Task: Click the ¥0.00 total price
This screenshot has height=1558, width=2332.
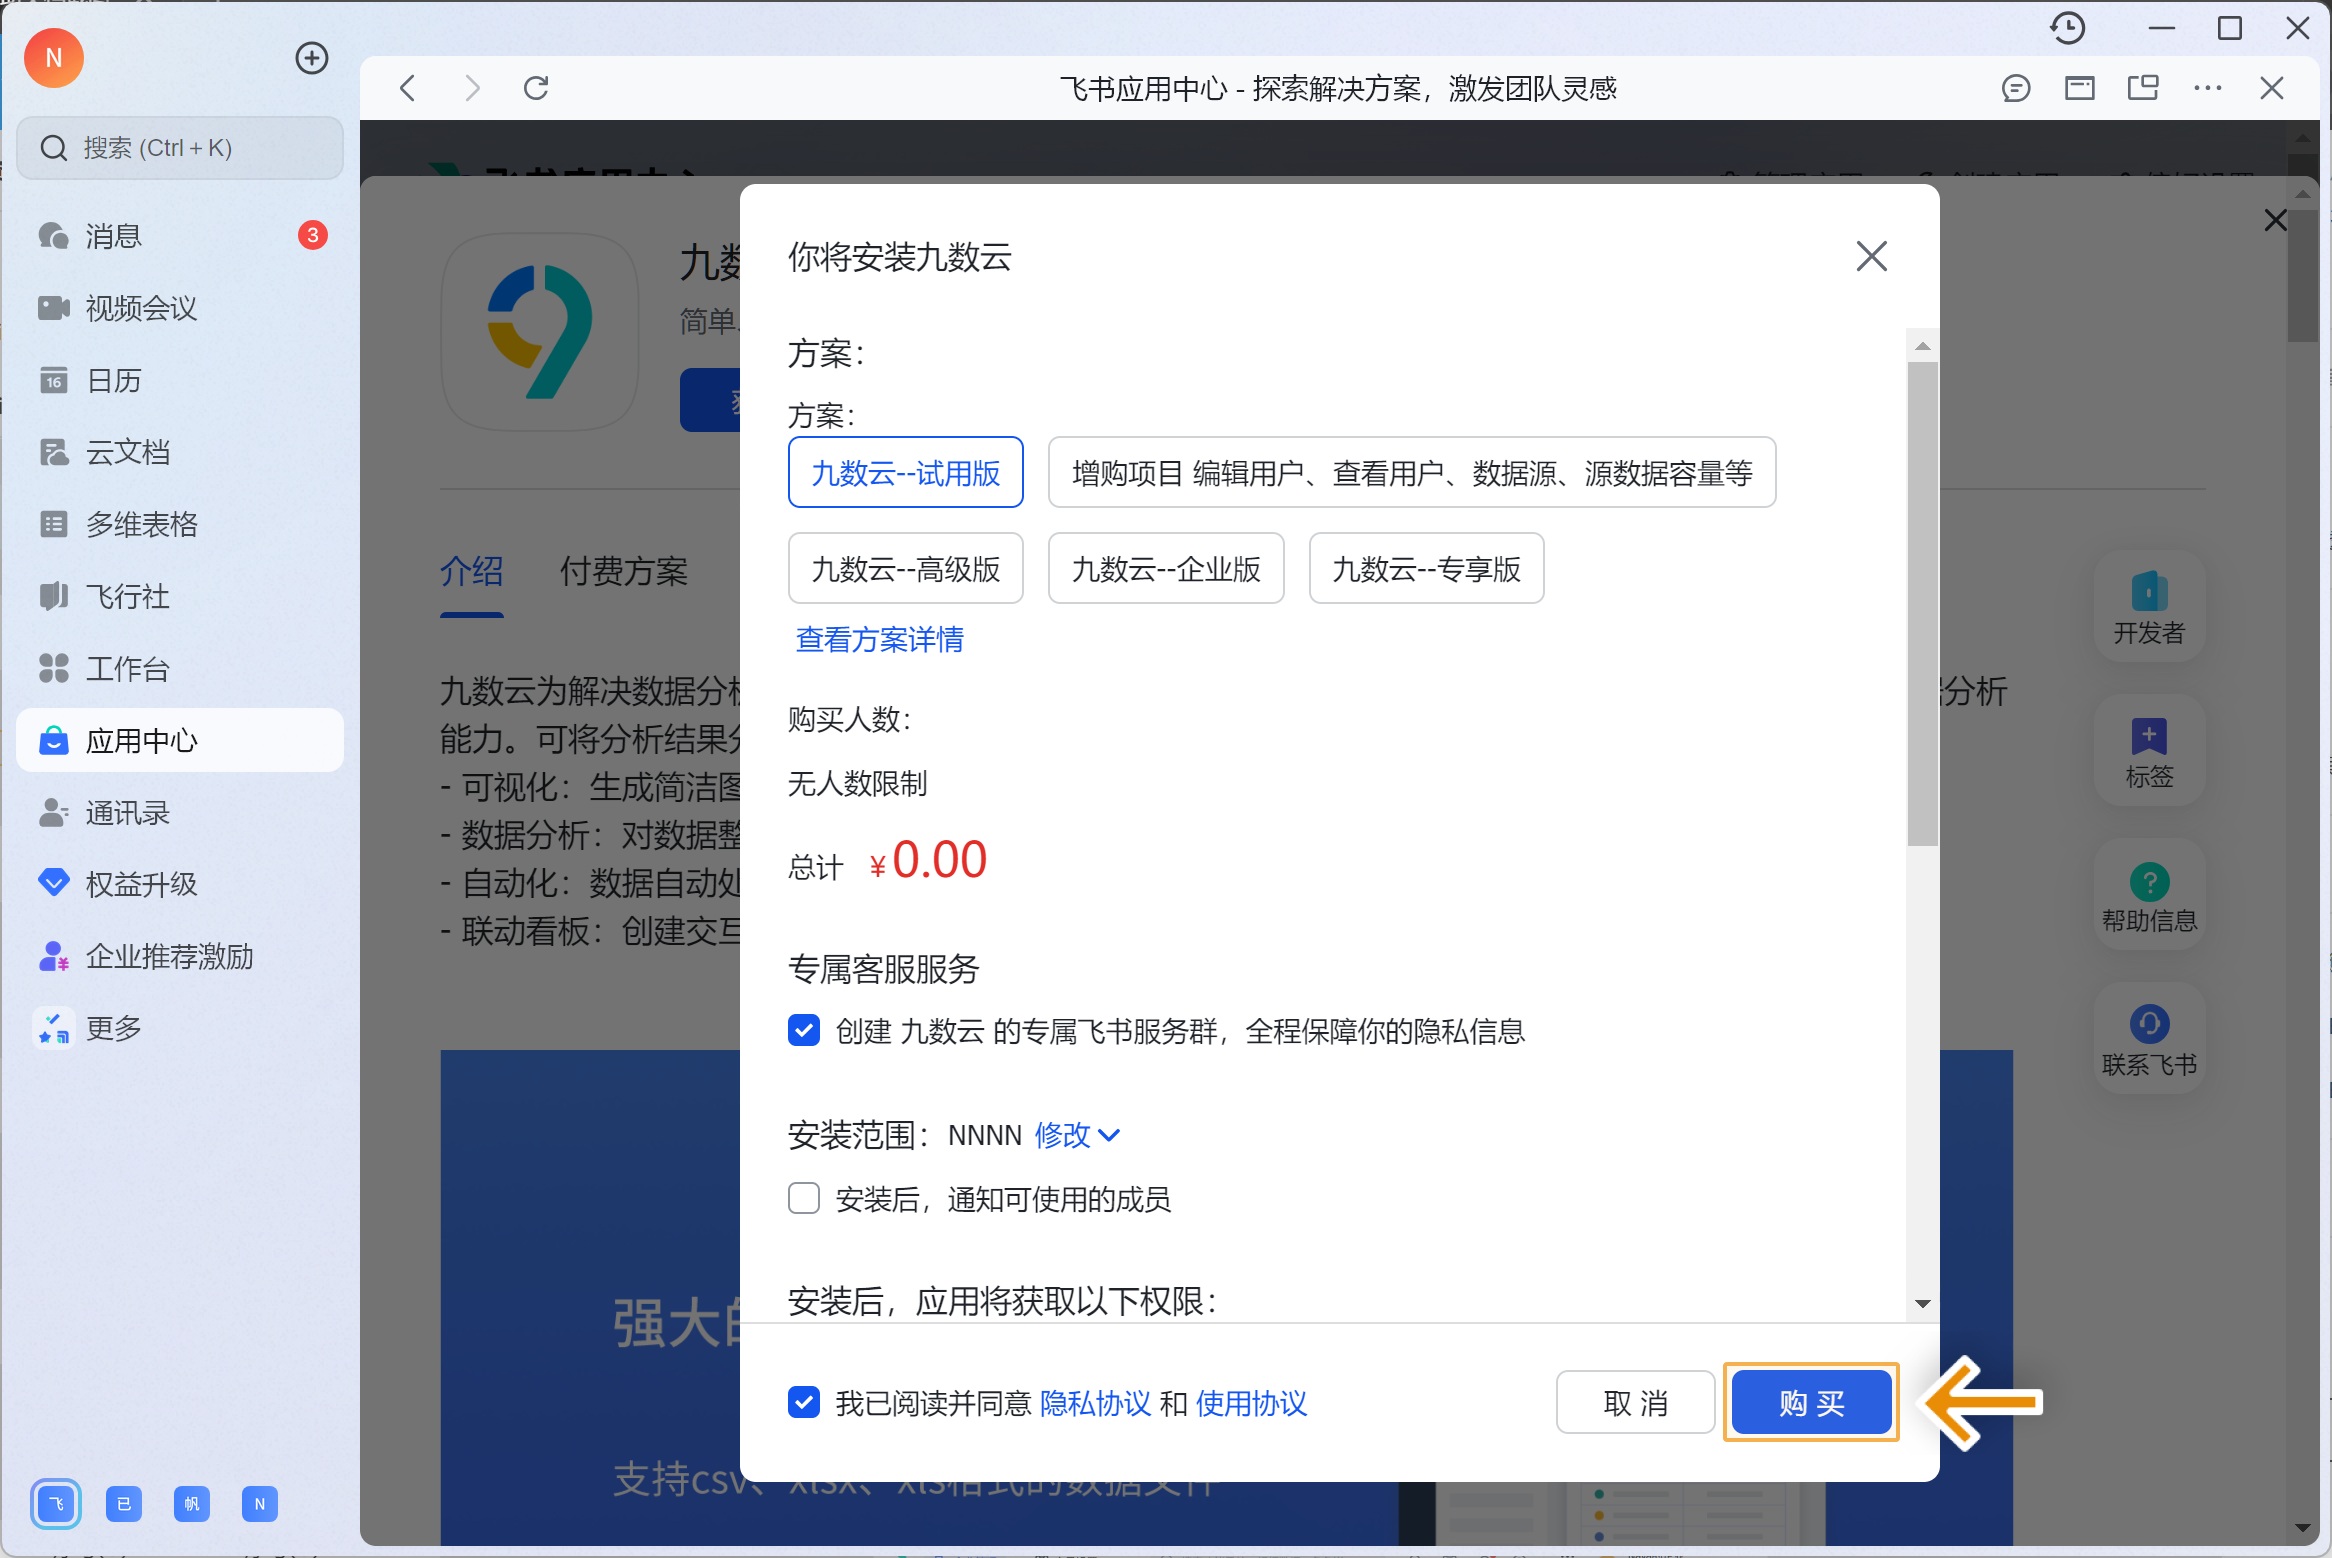Action: [928, 860]
